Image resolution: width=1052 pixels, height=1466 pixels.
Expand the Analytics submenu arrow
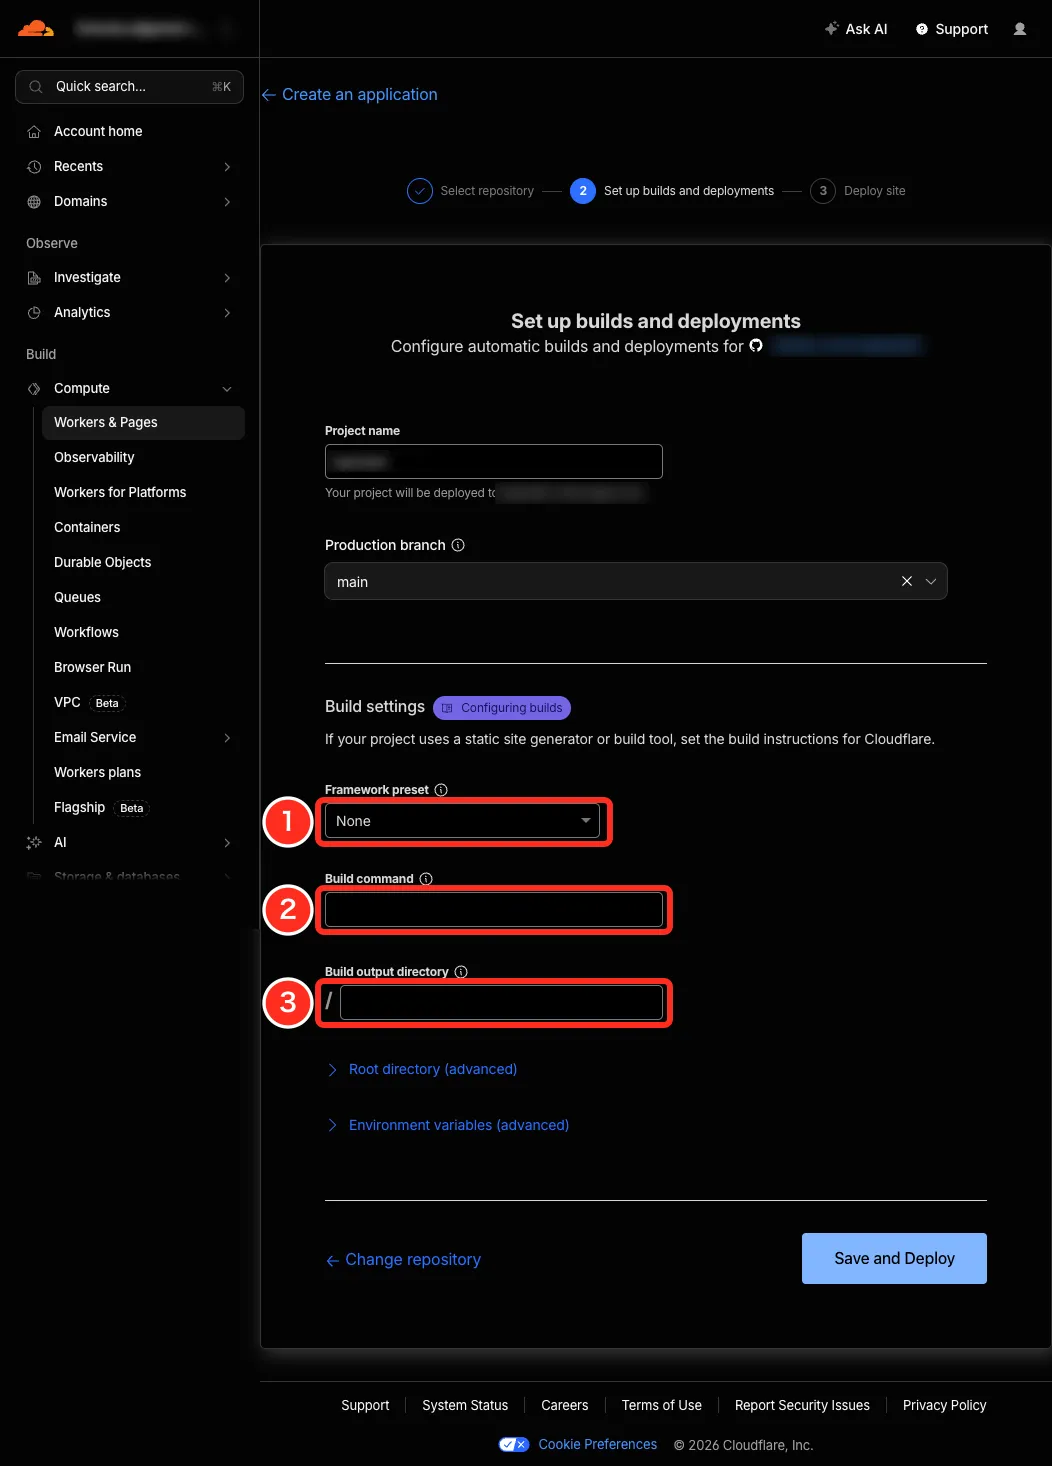coord(227,313)
